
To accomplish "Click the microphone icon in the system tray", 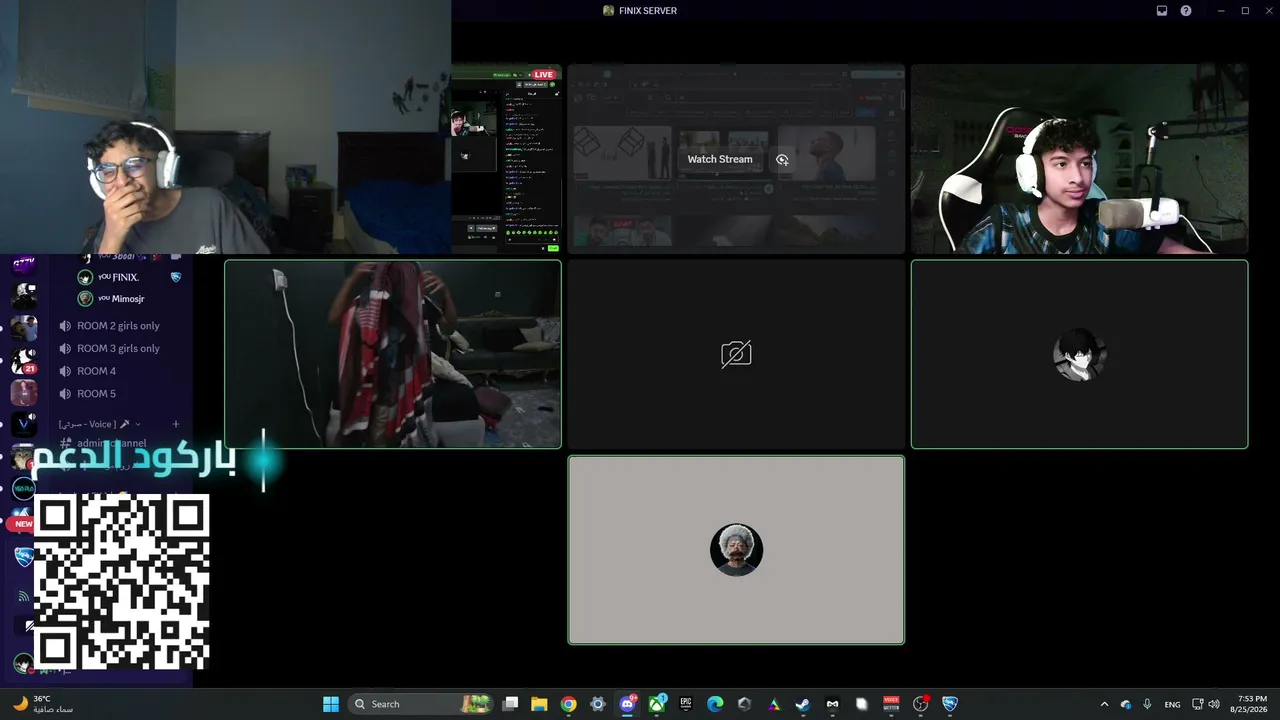I will pos(1147,704).
